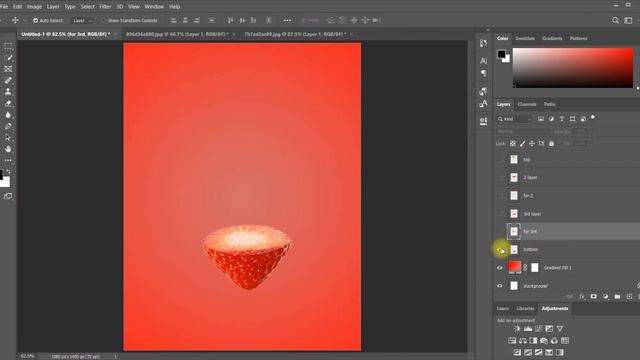
Task: Toggle the layer filtering on/off switch
Action: (593, 118)
